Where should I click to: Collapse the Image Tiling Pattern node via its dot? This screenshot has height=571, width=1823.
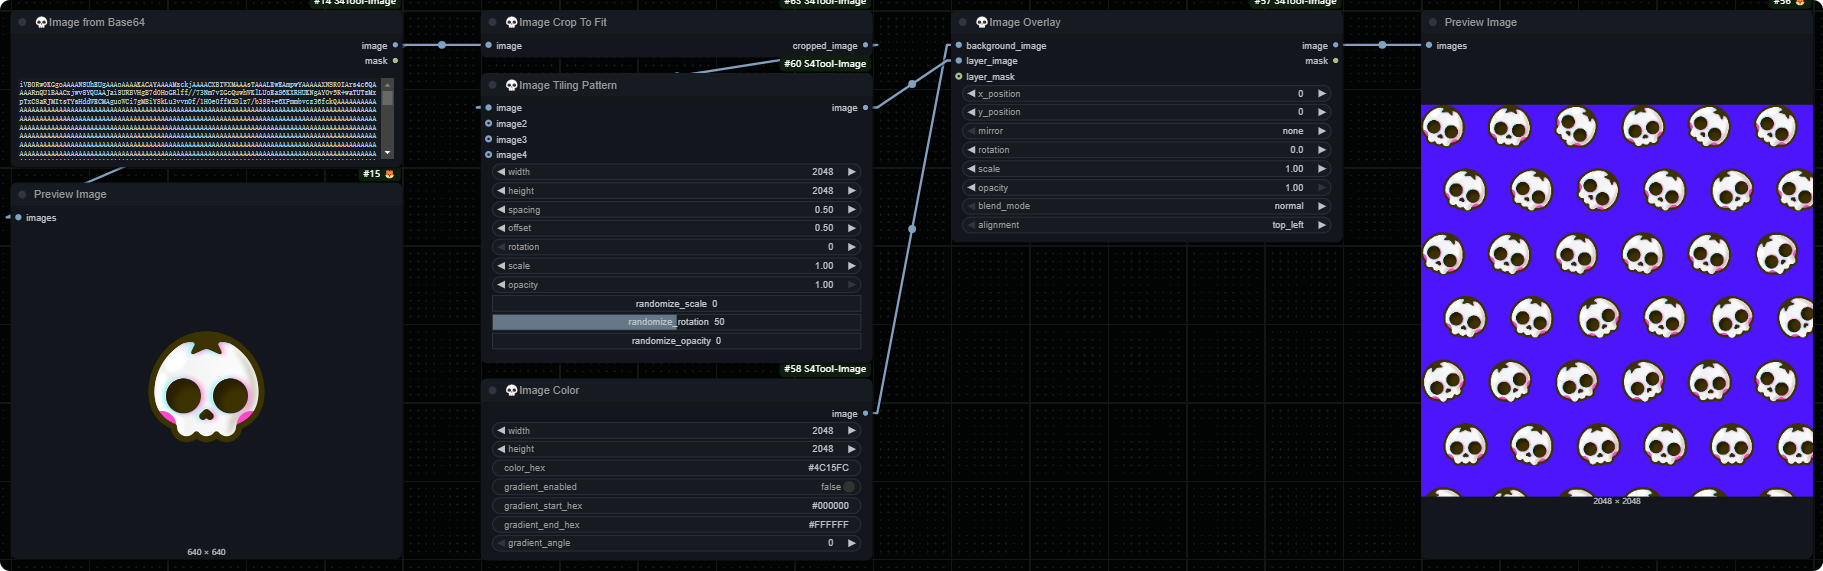point(493,85)
